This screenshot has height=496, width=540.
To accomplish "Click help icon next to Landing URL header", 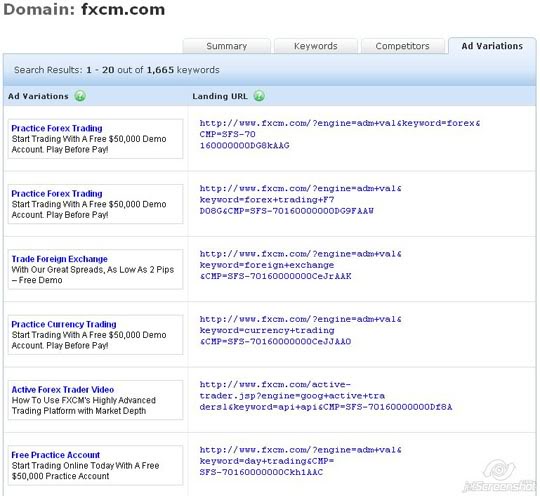I will pos(259,96).
